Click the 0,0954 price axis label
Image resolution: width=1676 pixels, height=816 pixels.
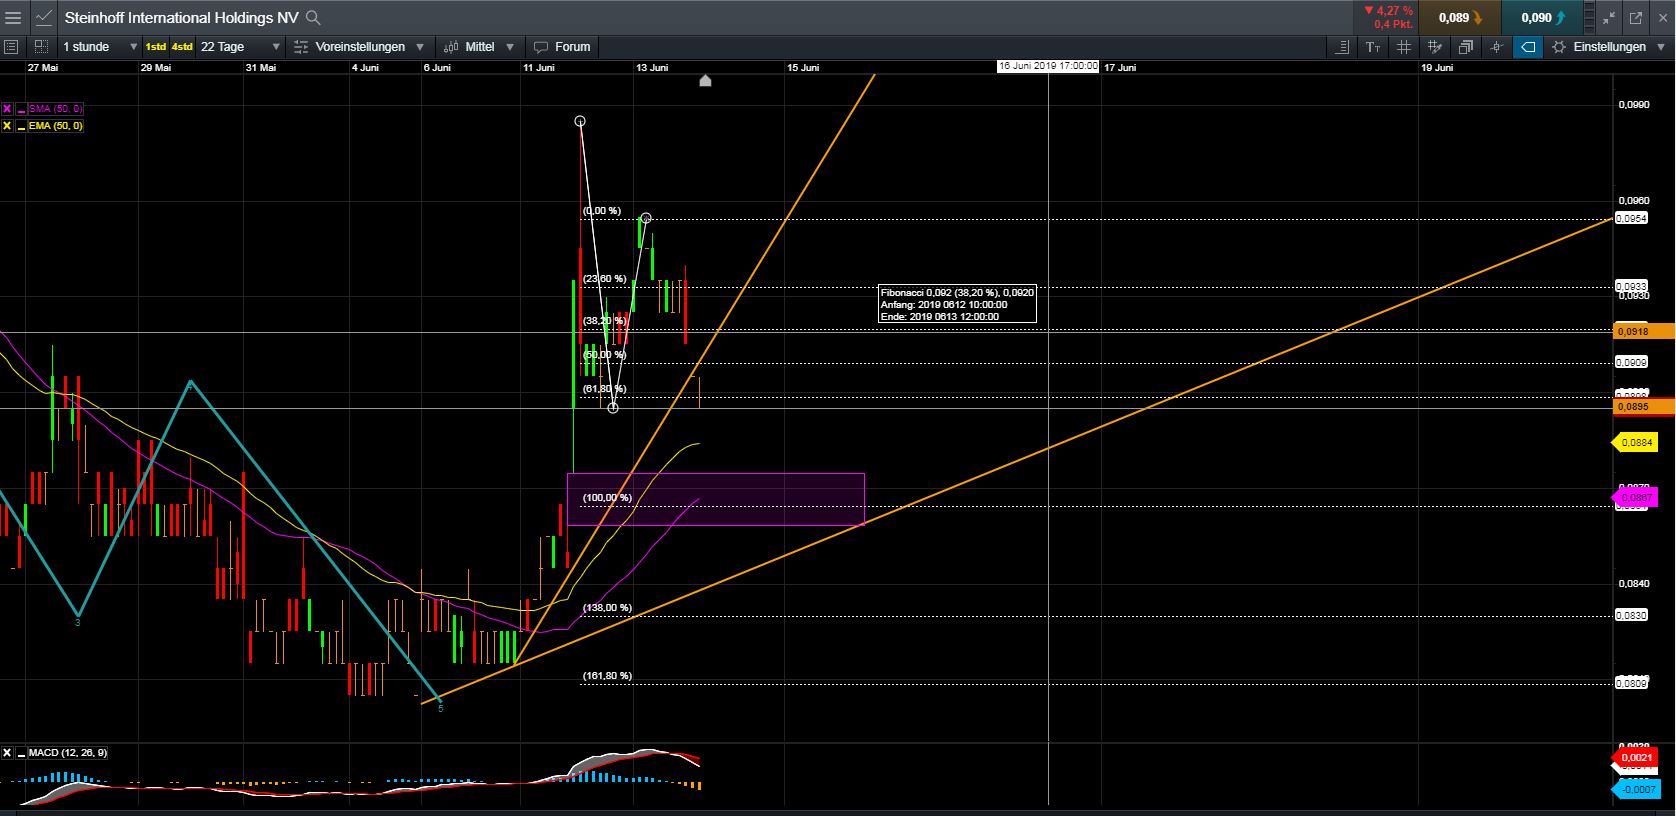pos(1632,219)
